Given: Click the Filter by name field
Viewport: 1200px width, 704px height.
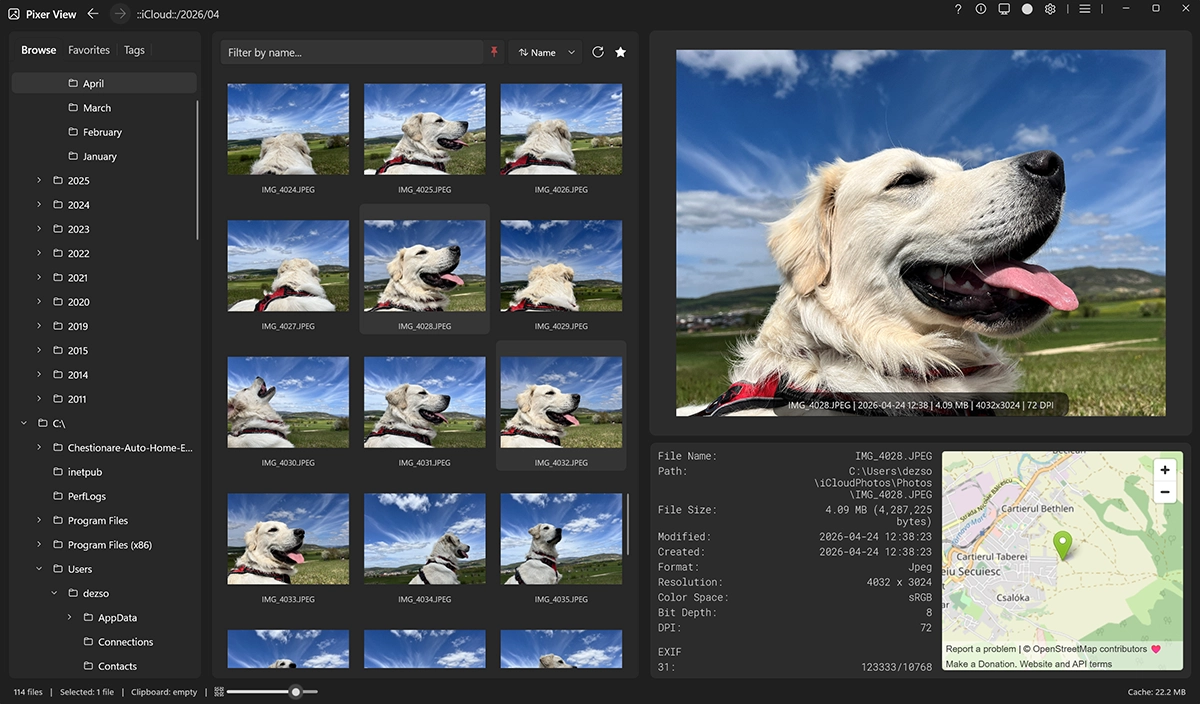Looking at the screenshot, I should click(x=352, y=52).
